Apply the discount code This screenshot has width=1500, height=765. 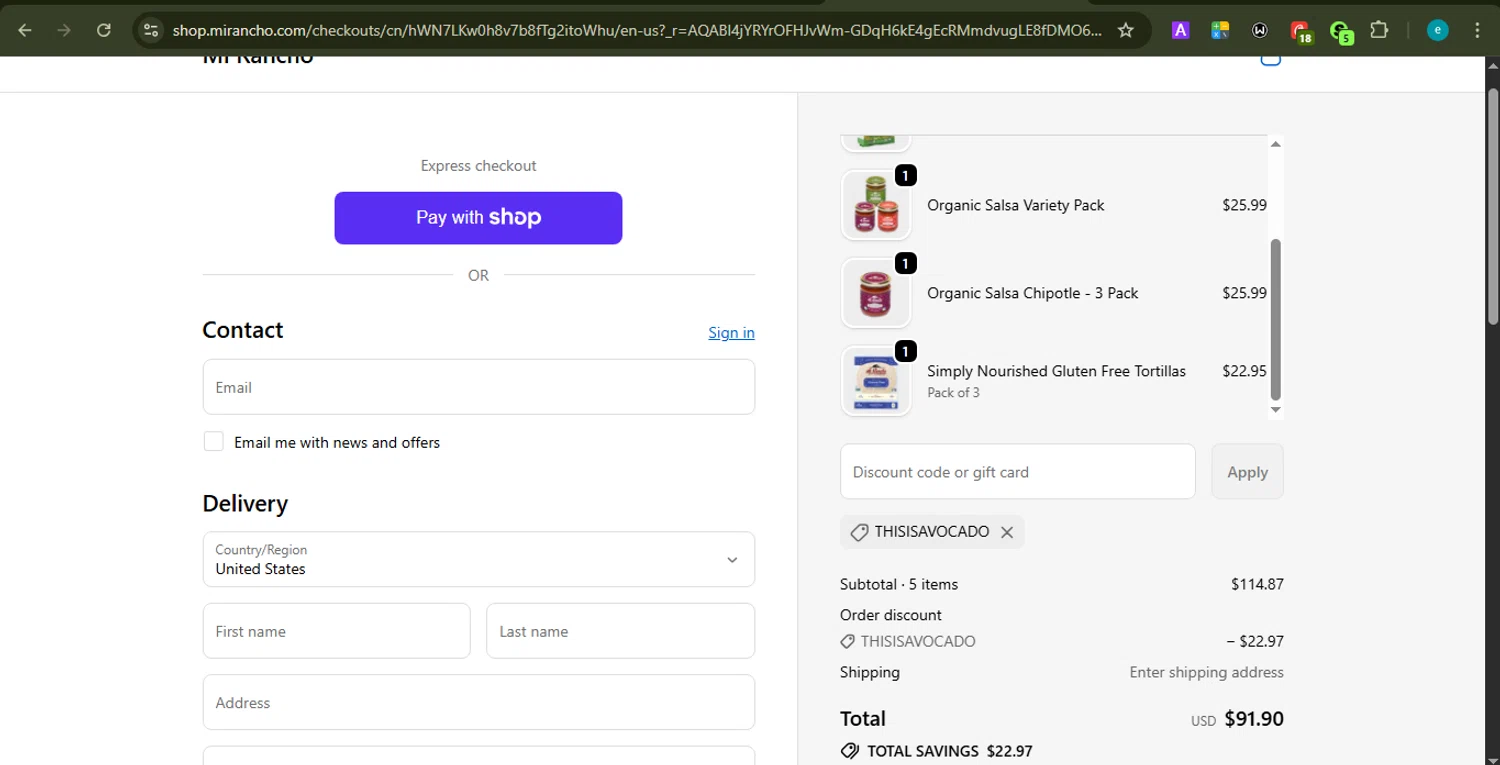pos(1247,472)
